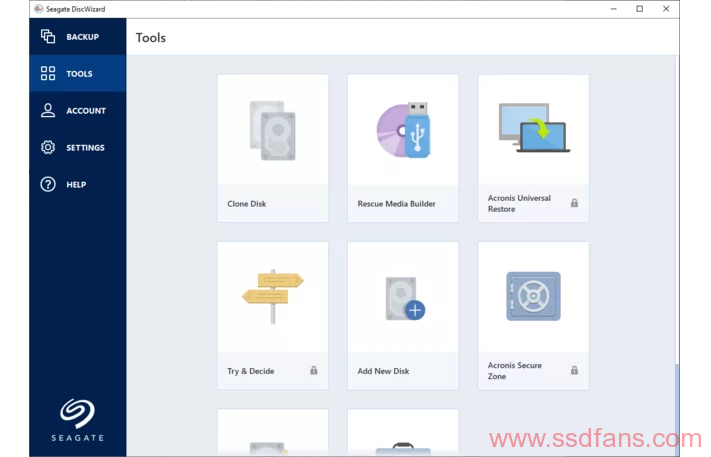Select the Acronis Universal Restore label
This screenshot has height=457, width=711.
[519, 204]
